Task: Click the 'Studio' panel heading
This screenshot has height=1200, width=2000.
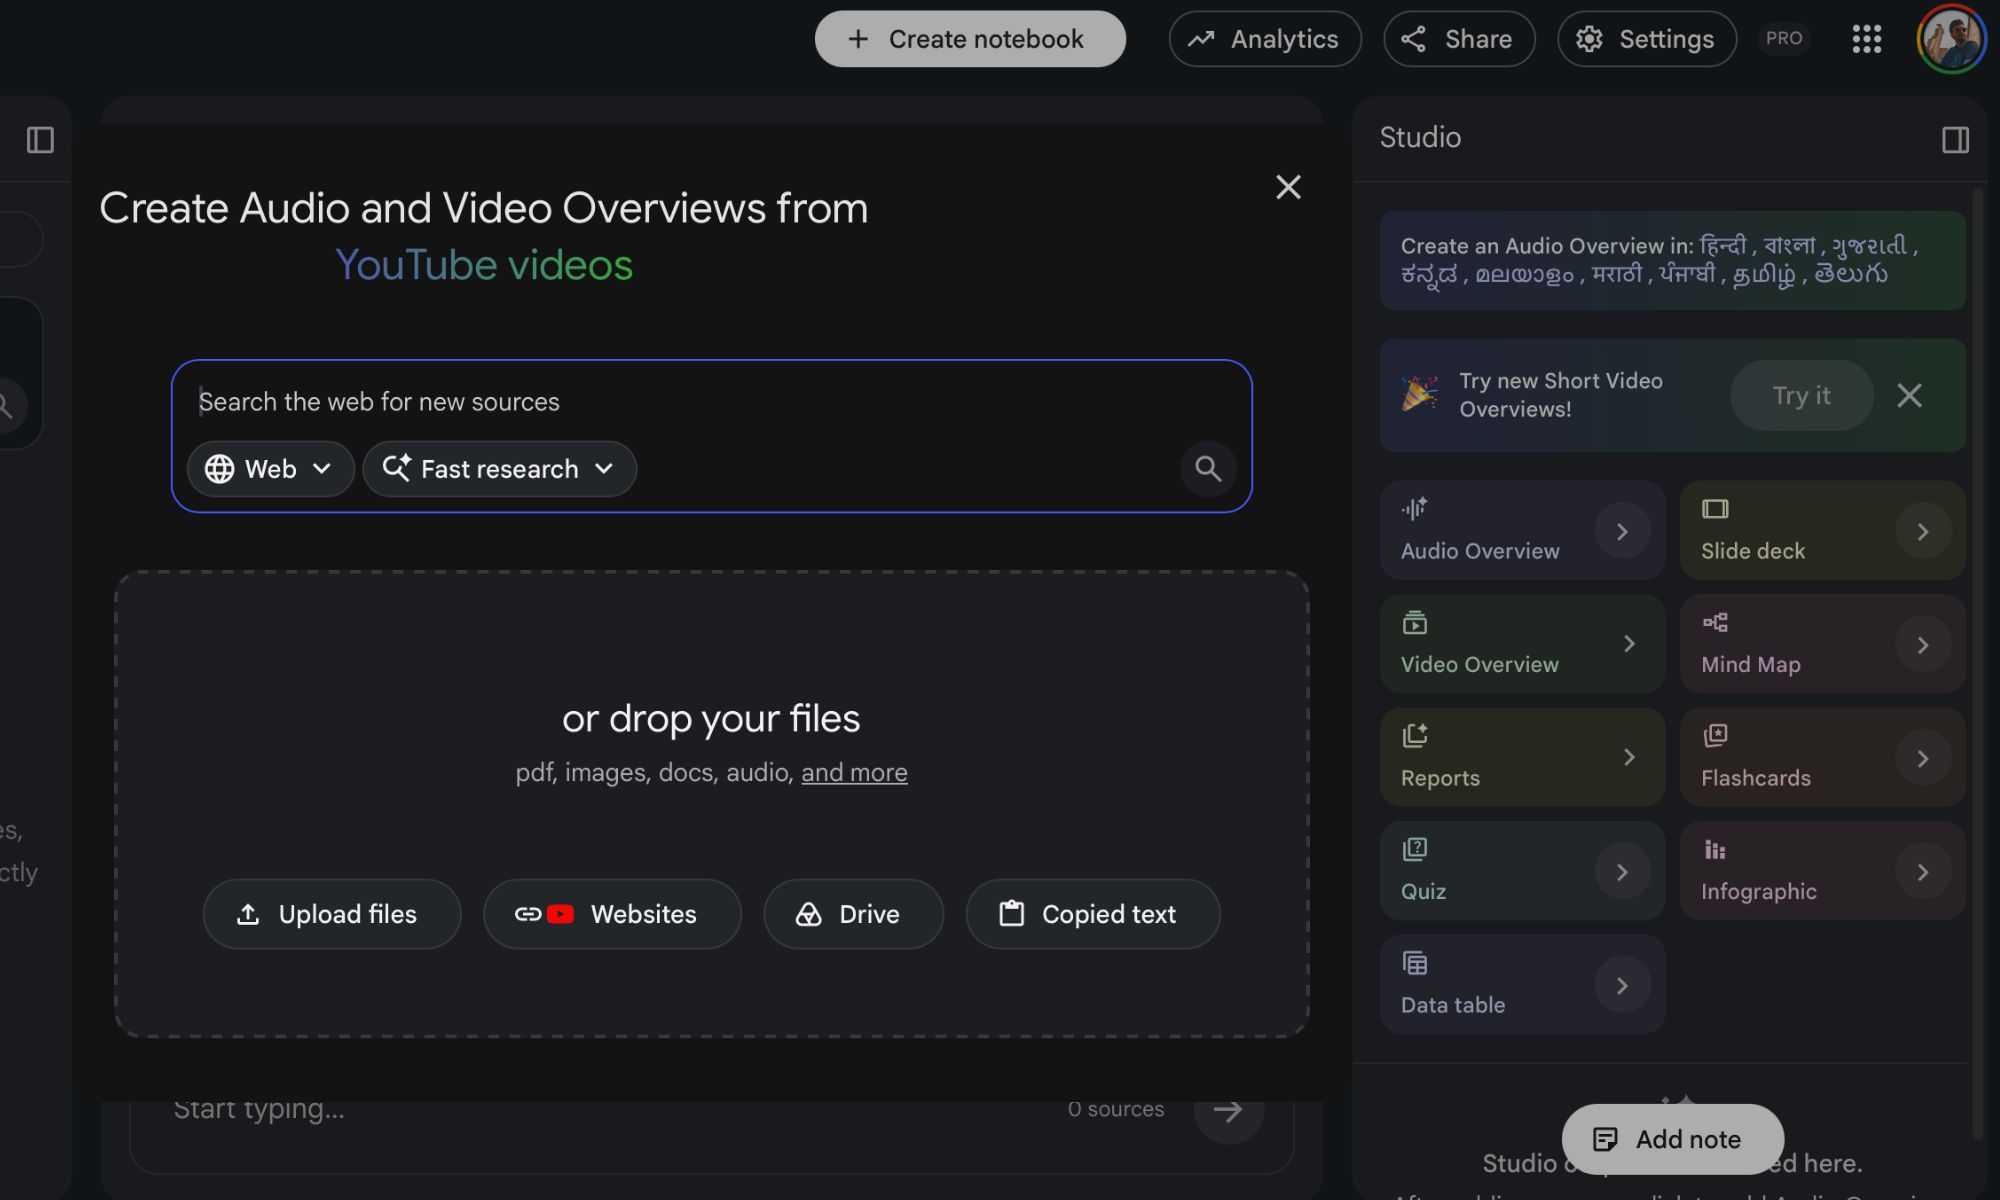Action: click(x=1420, y=137)
